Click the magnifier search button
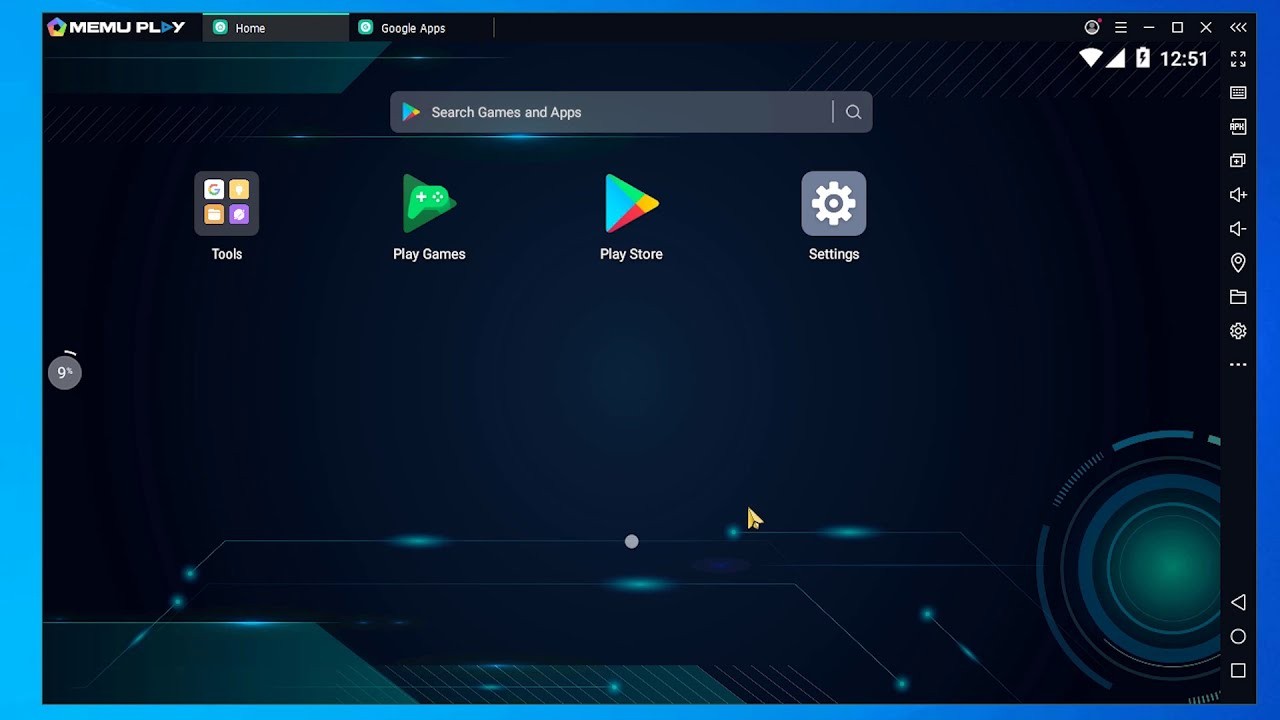Screen dimensions: 1280x720 pyautogui.click(x=853, y=112)
